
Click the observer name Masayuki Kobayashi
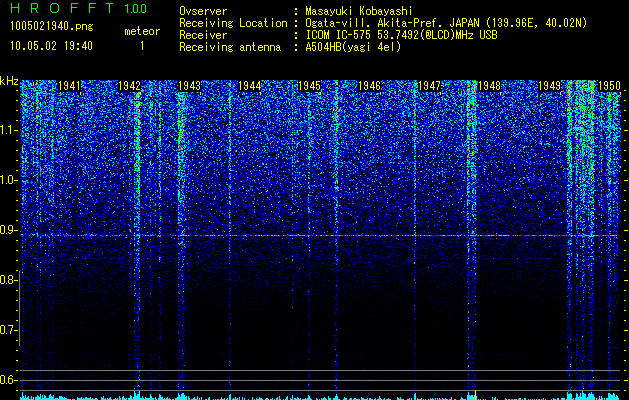(359, 11)
